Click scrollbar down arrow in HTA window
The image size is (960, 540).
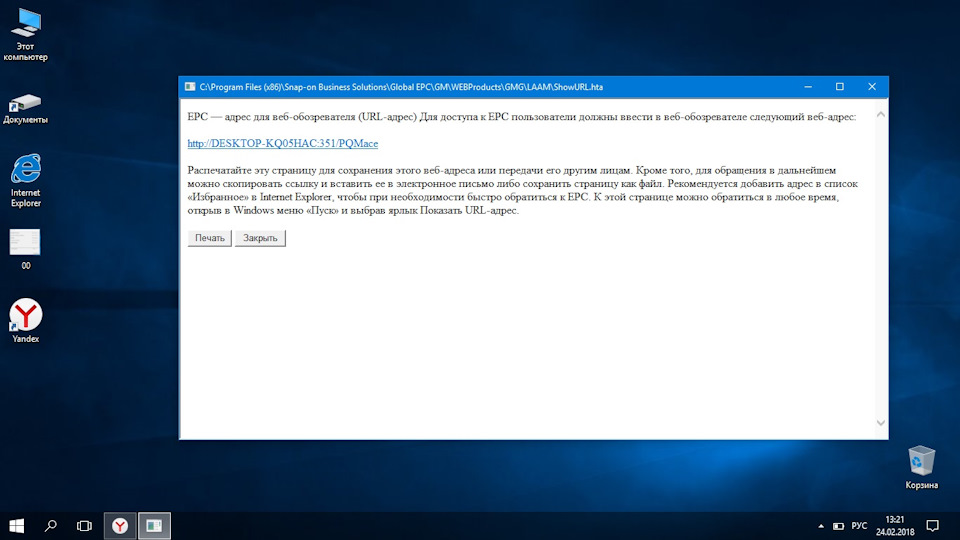[880, 422]
